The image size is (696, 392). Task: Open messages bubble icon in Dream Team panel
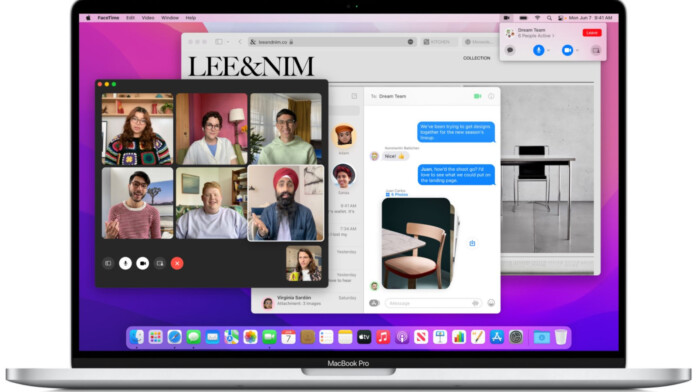click(510, 50)
